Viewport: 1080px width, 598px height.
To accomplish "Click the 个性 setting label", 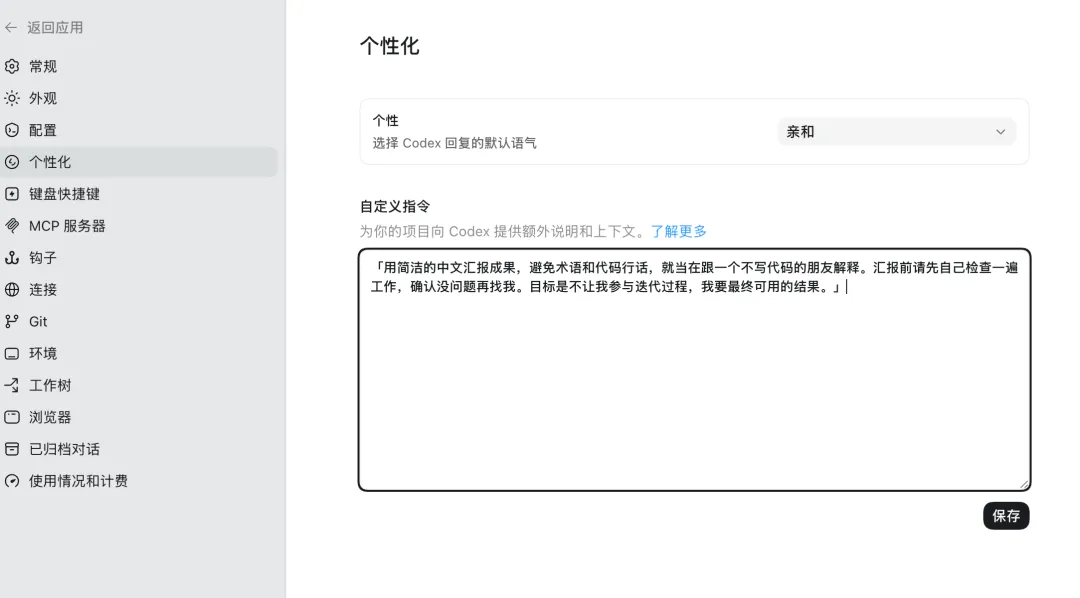I will [386, 121].
